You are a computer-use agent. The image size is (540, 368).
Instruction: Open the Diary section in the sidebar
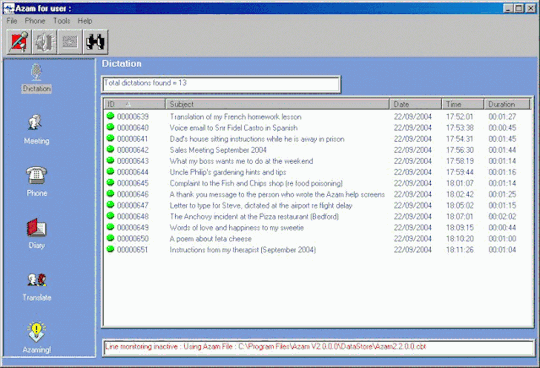(x=37, y=233)
